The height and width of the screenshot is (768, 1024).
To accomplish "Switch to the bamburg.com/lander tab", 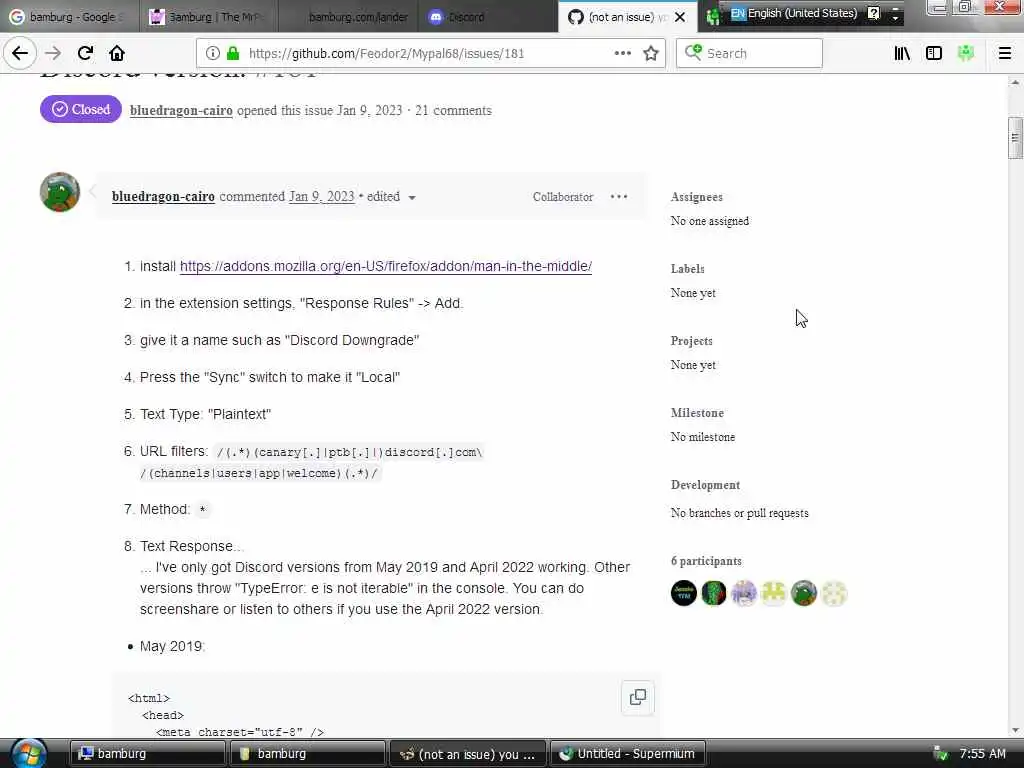I will (x=349, y=17).
